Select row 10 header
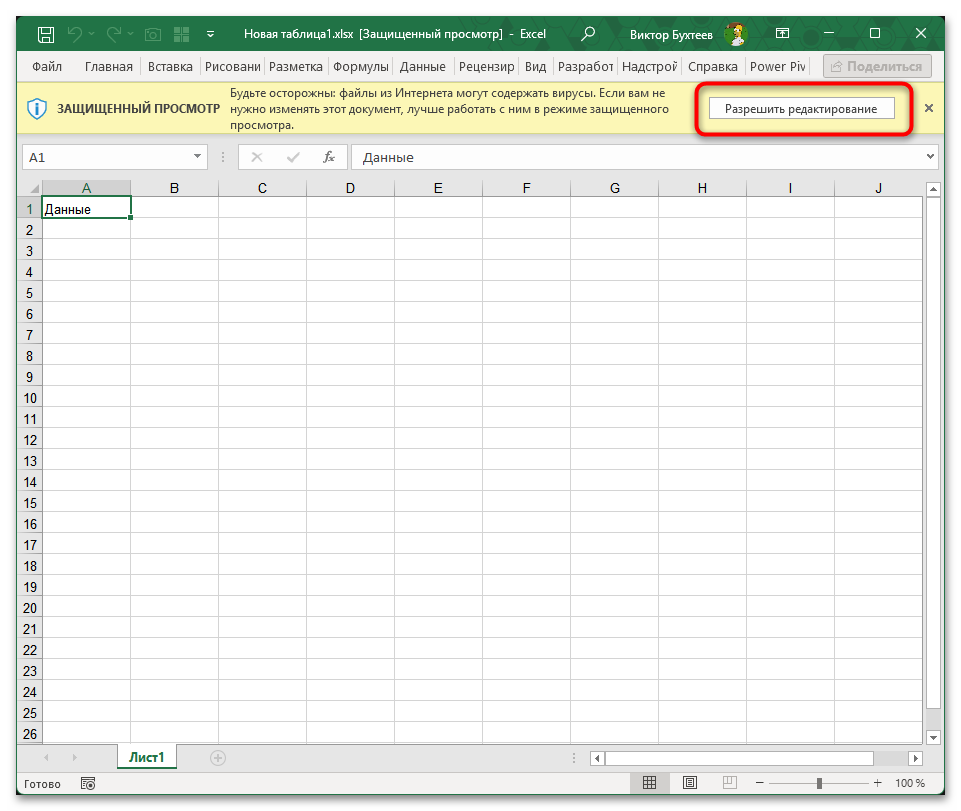The height and width of the screenshot is (811, 961). pyautogui.click(x=29, y=398)
